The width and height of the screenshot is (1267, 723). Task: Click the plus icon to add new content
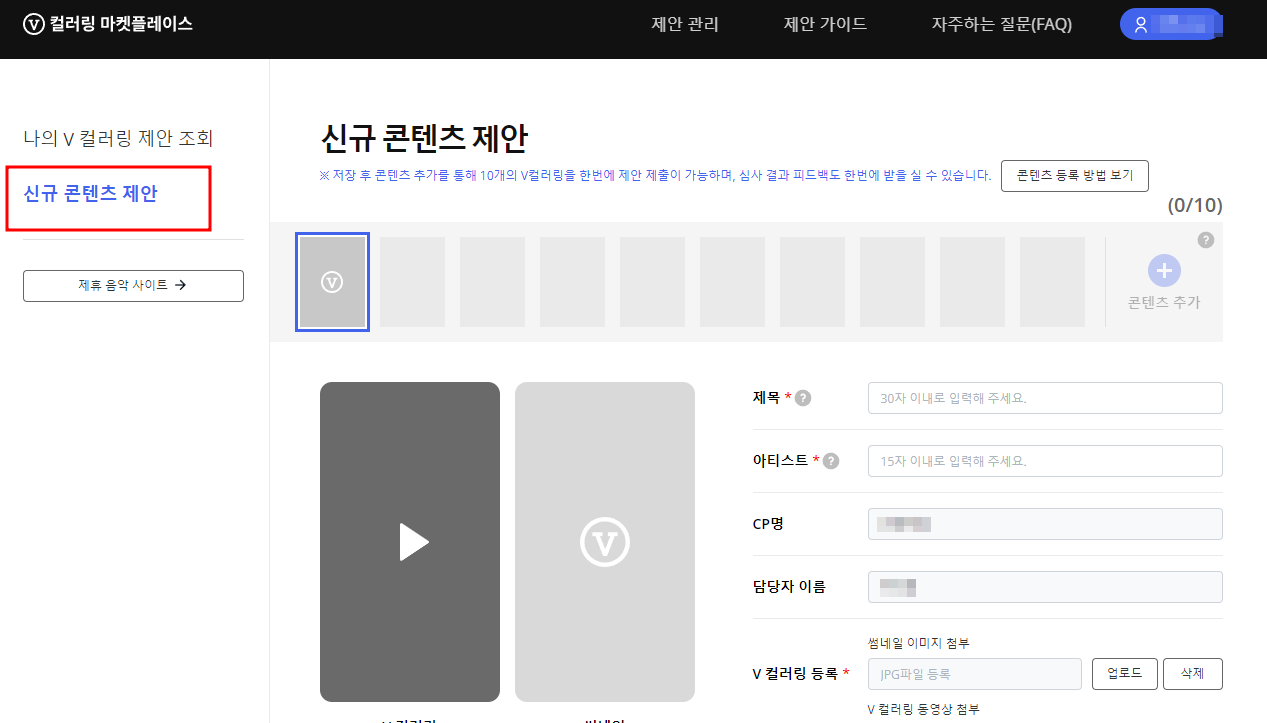[1163, 268]
